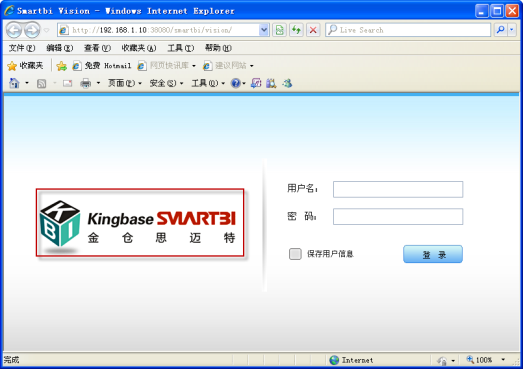This screenshot has height=369, width=523.
Task: Focus the 用户名 username input field
Action: point(398,189)
